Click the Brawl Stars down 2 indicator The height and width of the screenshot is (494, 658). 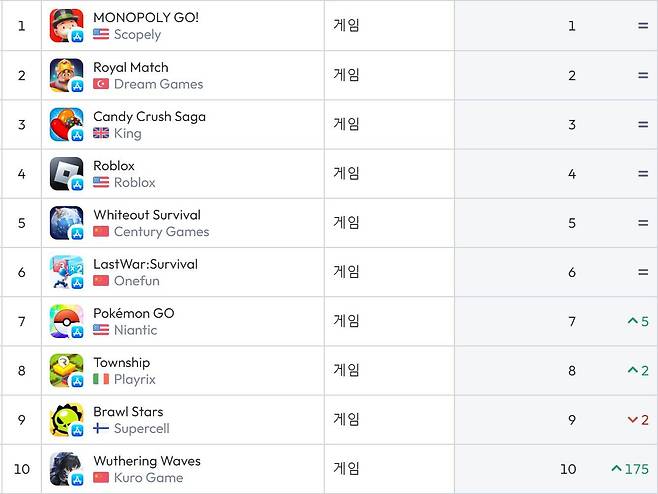coord(638,420)
